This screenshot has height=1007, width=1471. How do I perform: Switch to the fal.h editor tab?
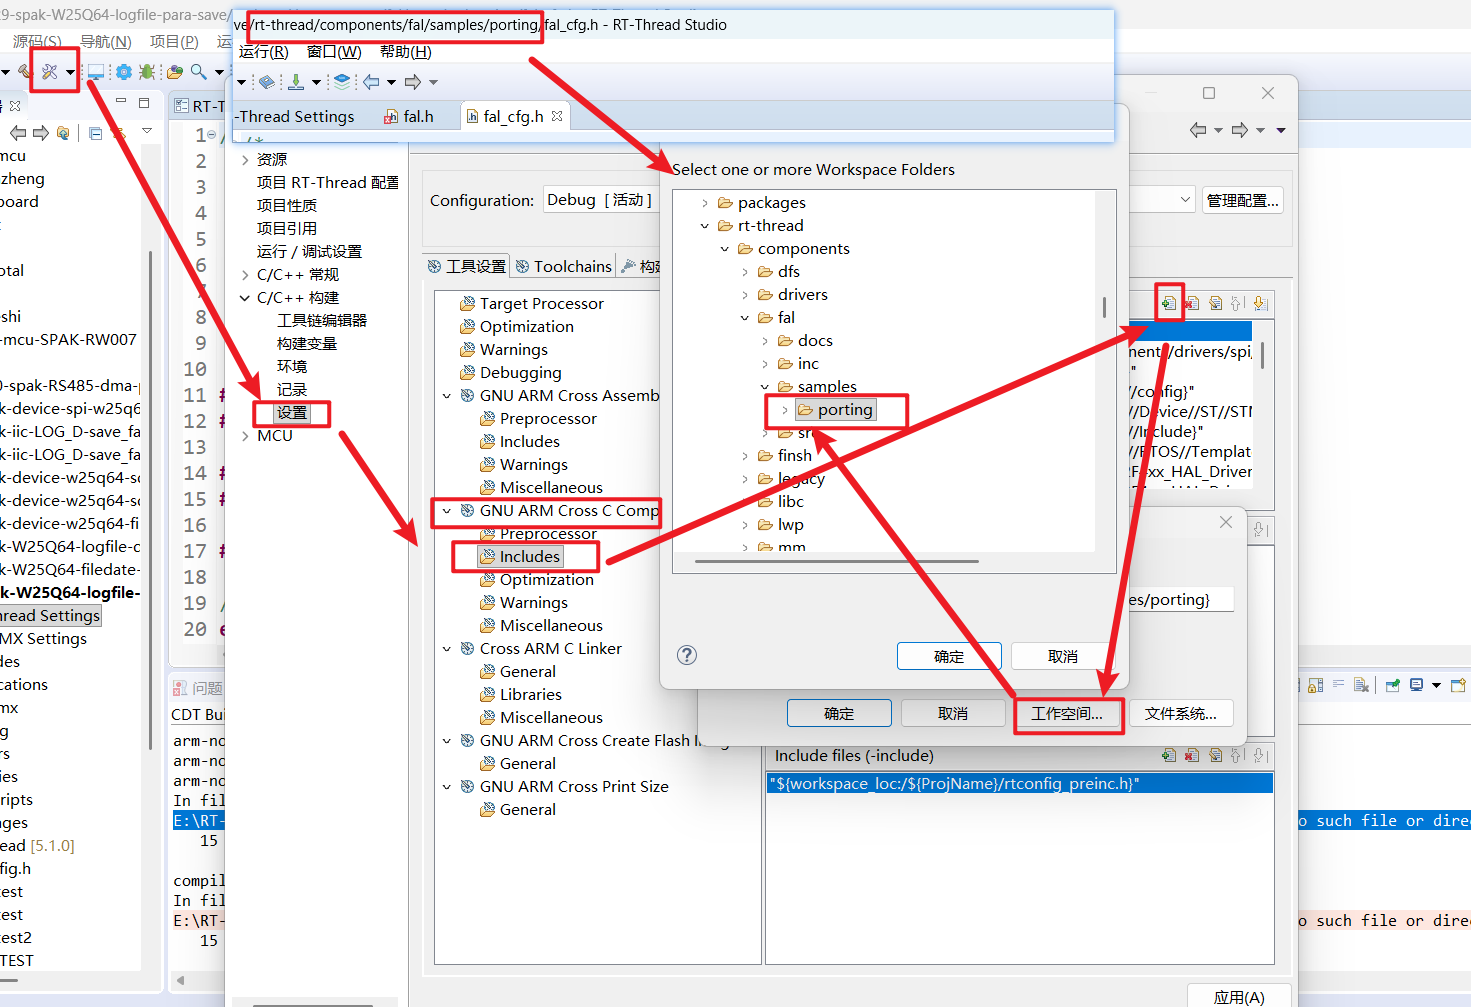(410, 117)
